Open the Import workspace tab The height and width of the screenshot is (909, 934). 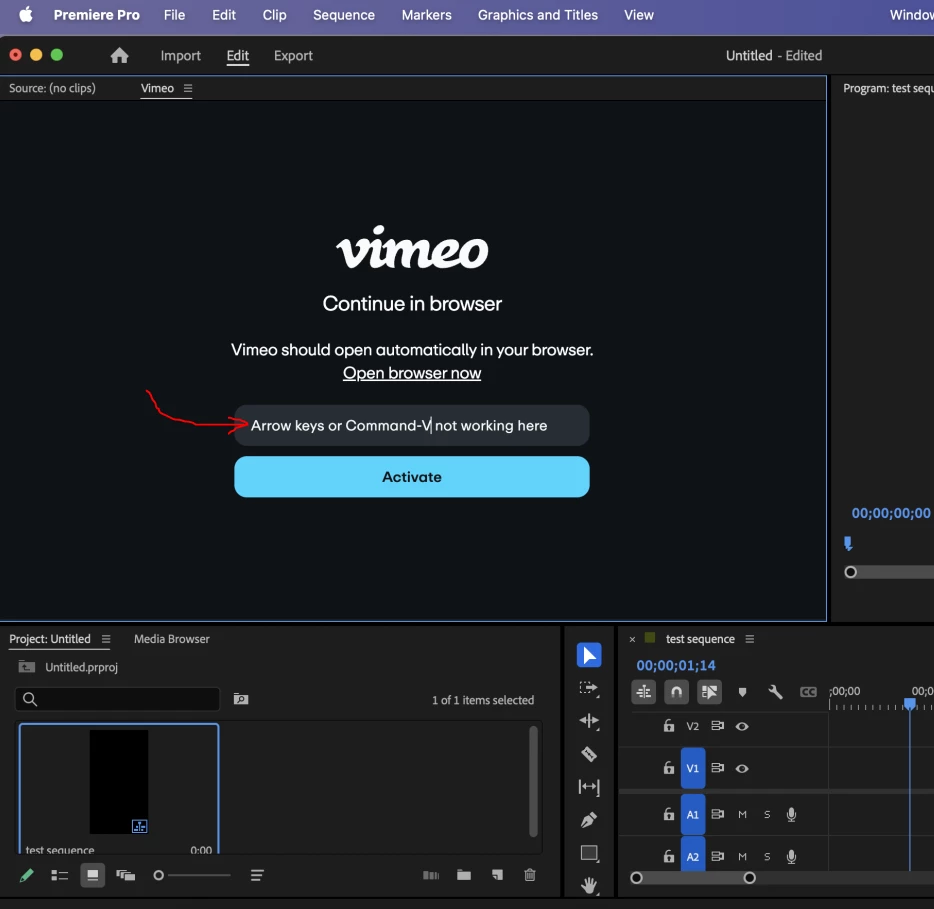tap(180, 55)
